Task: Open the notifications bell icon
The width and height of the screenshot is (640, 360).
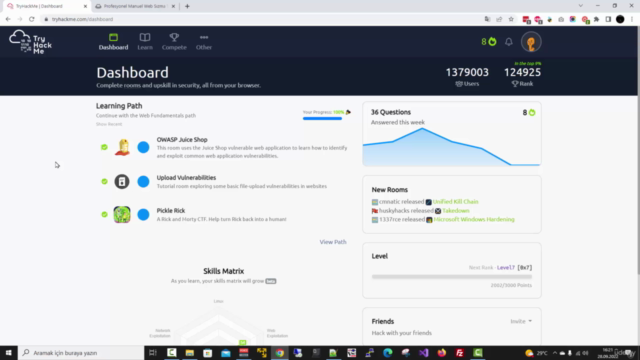Action: (x=509, y=42)
